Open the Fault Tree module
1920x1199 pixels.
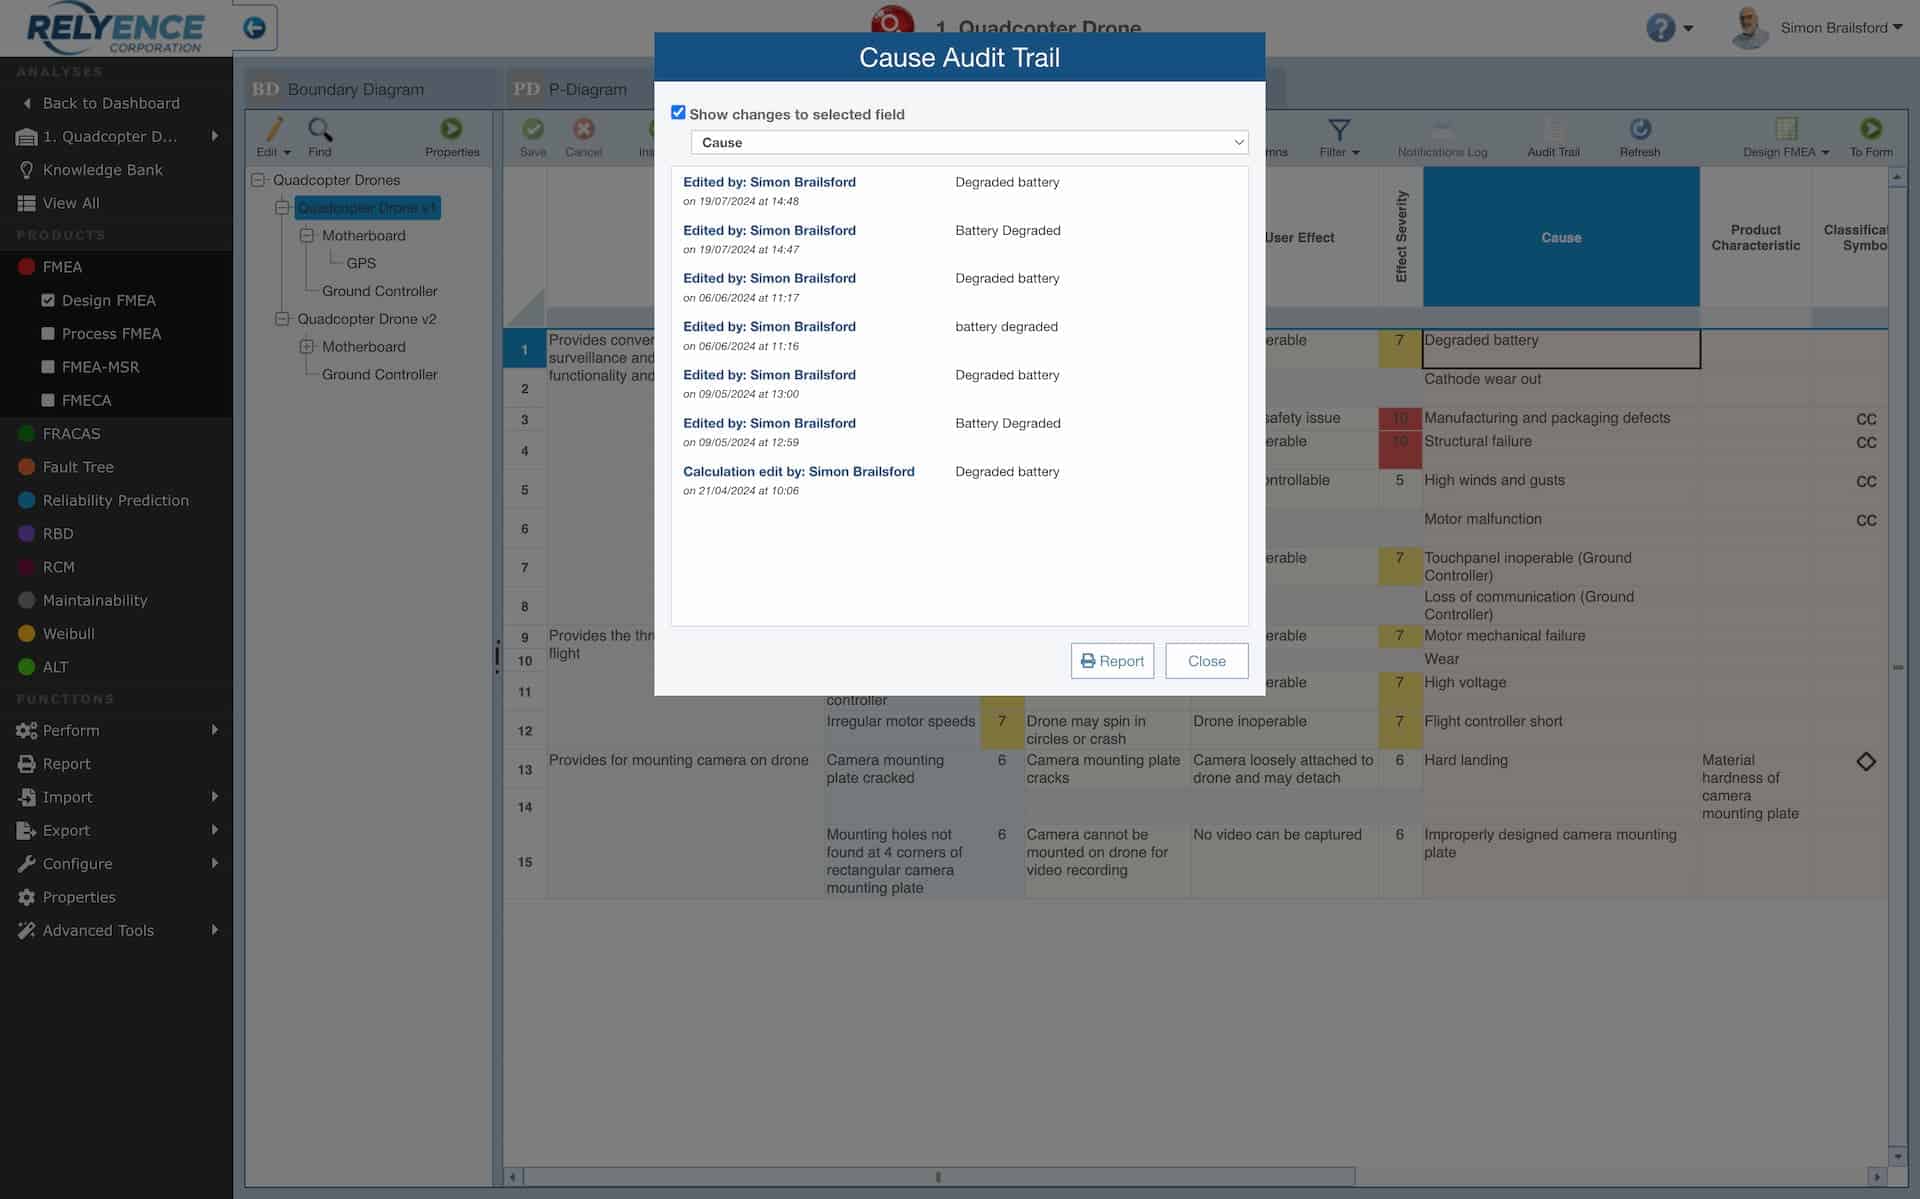[x=77, y=467]
